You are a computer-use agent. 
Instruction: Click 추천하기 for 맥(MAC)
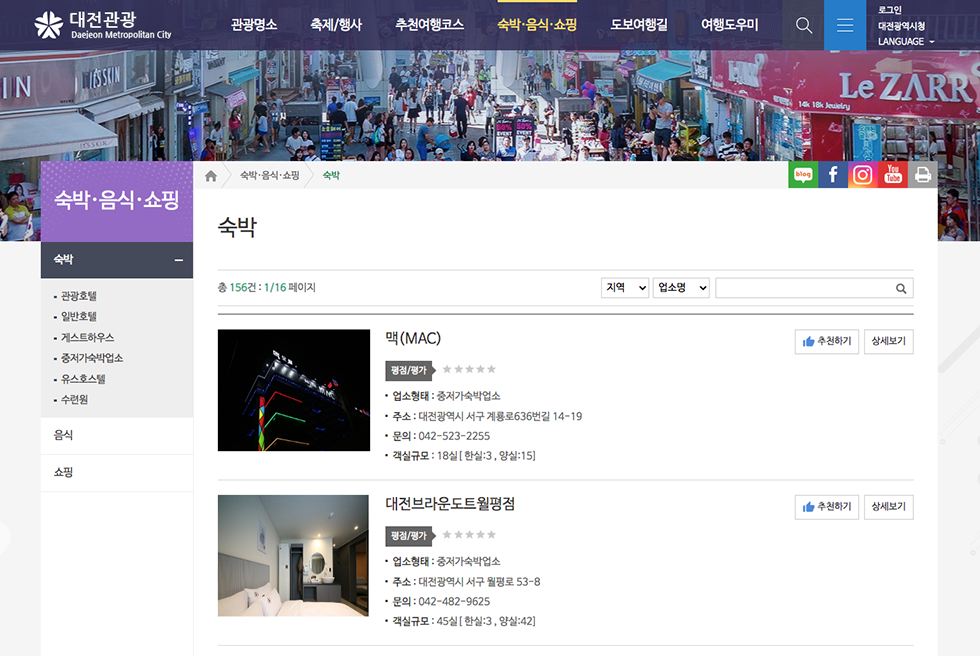826,341
